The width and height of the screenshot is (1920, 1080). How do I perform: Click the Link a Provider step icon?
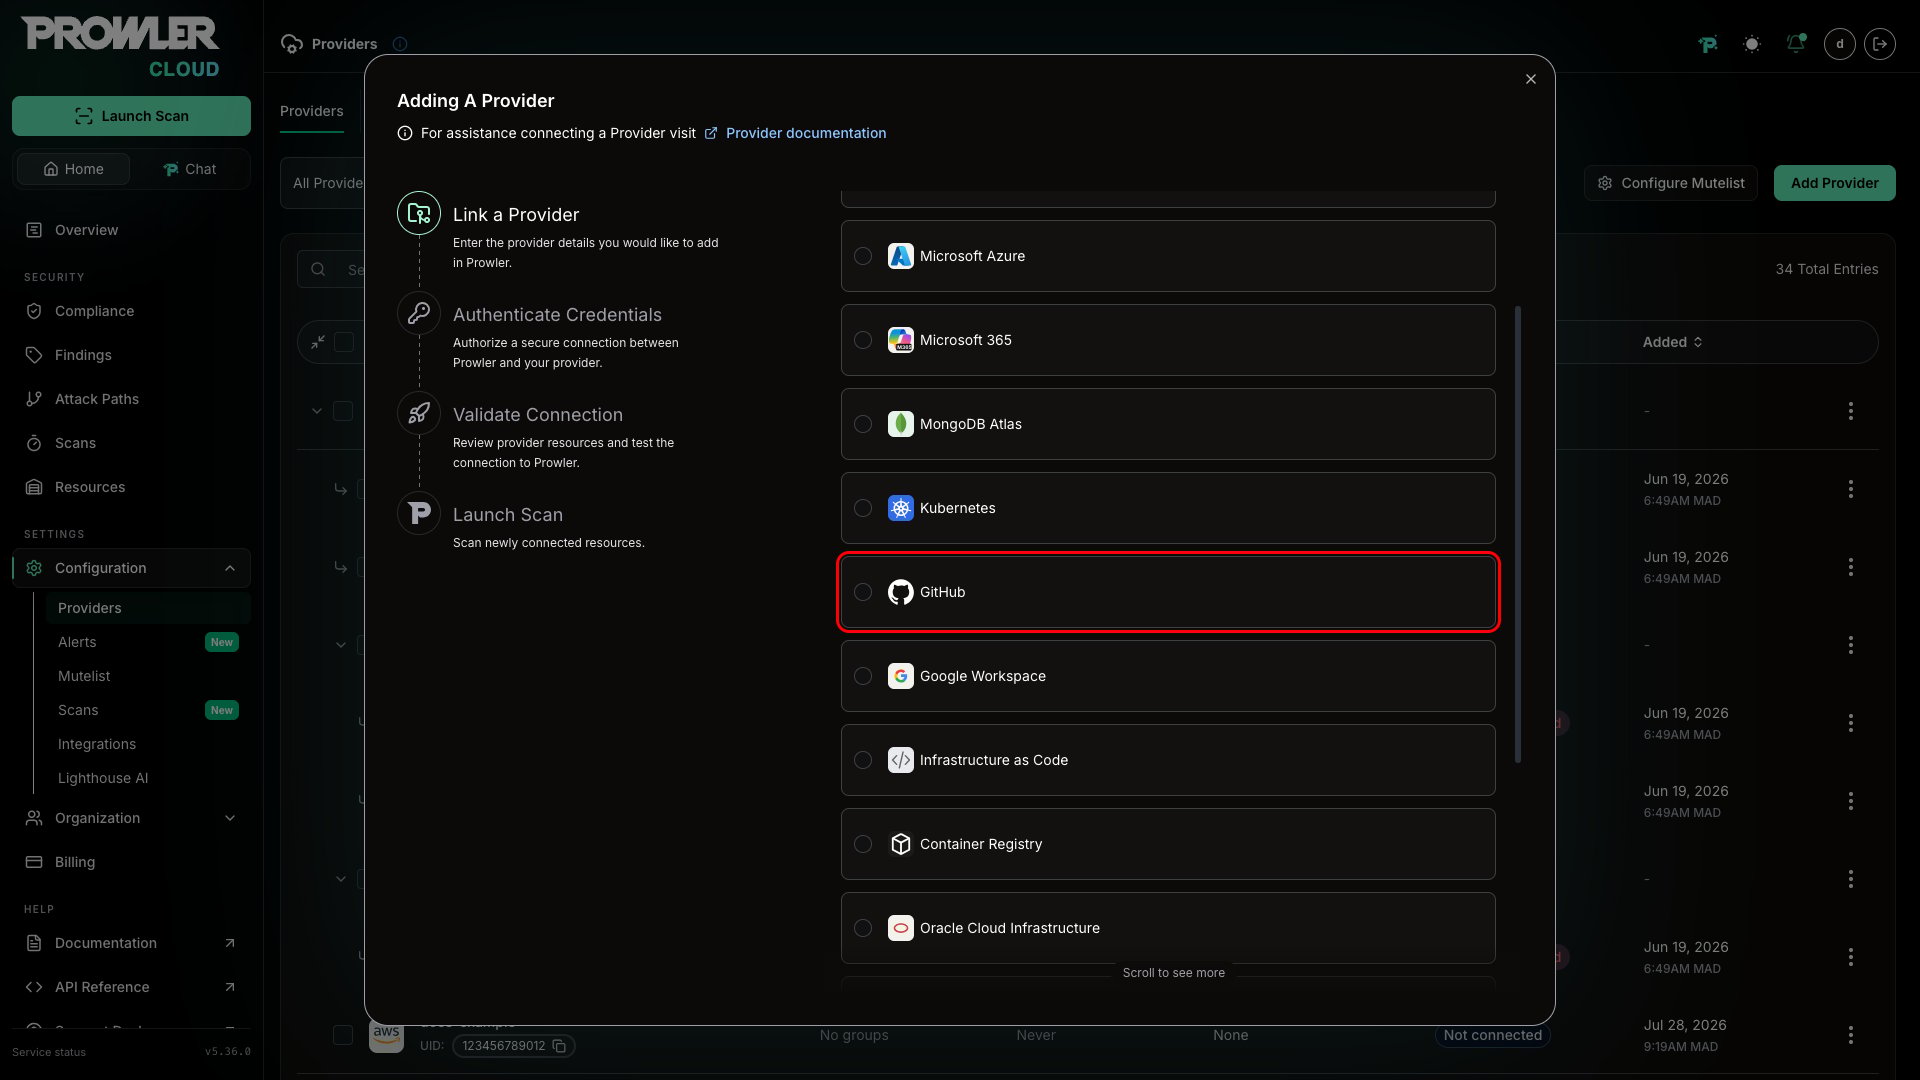click(419, 213)
